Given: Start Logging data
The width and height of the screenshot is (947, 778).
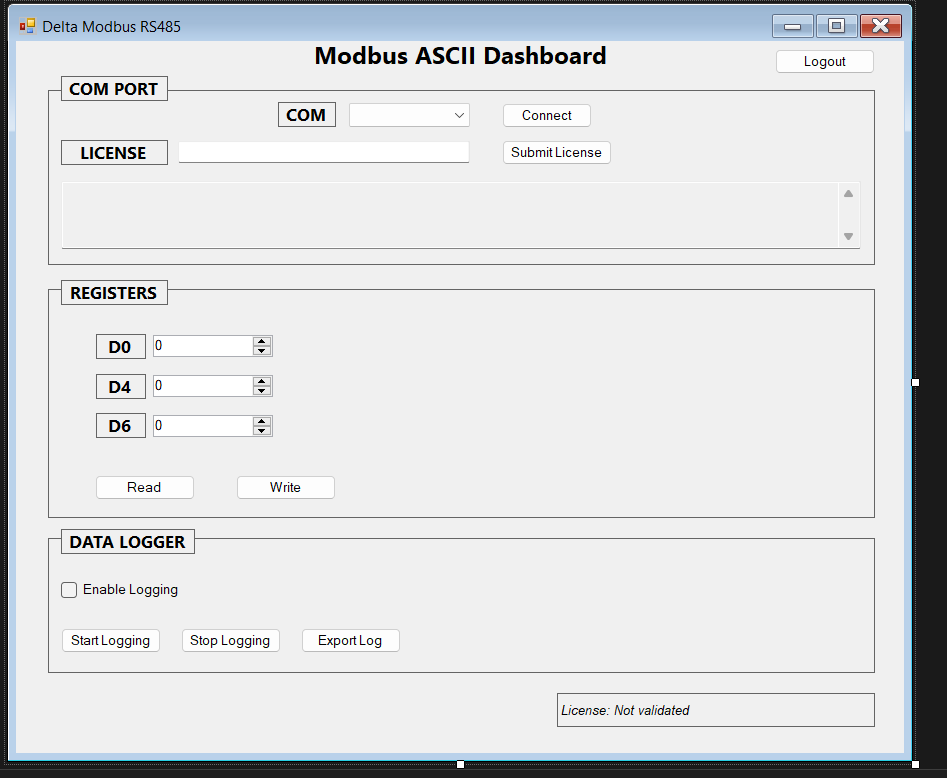Looking at the screenshot, I should pos(111,640).
